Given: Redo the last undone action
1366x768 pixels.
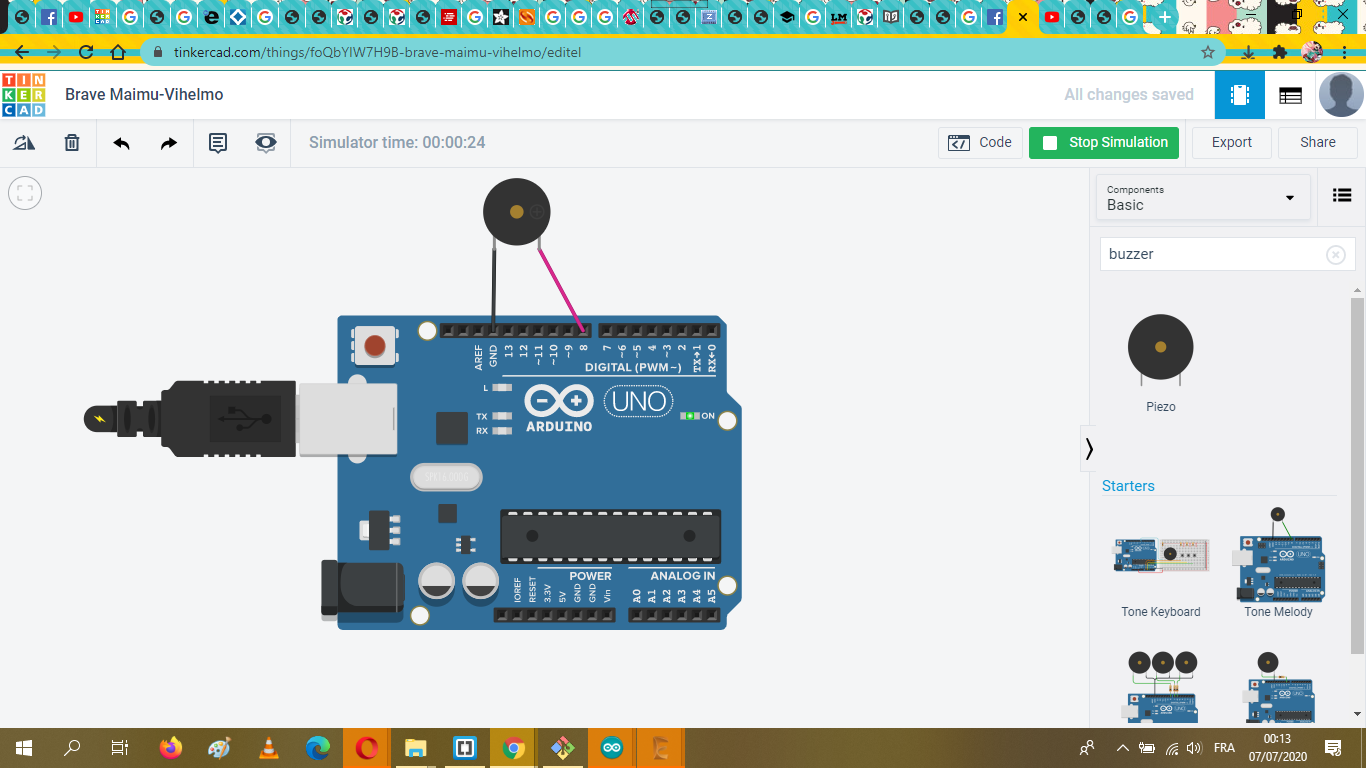Looking at the screenshot, I should (x=169, y=143).
